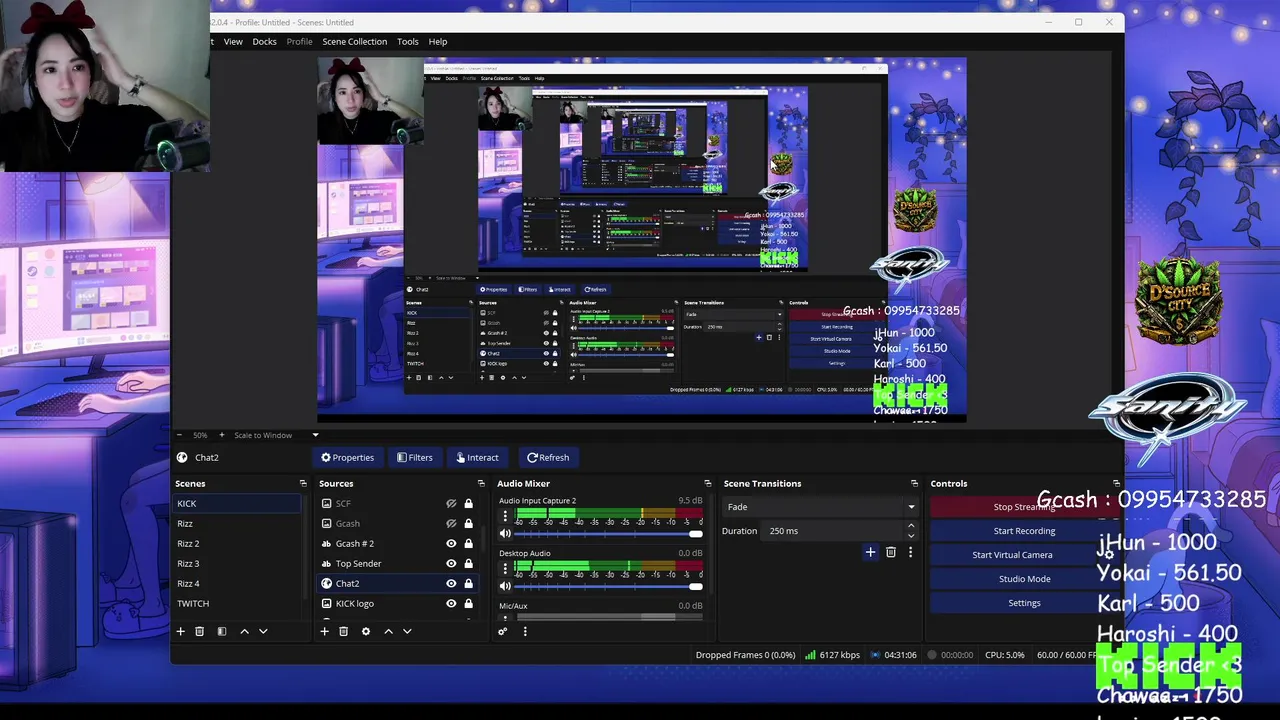The height and width of the screenshot is (720, 1280).
Task: Unlock the Chat2 source
Action: (x=468, y=584)
